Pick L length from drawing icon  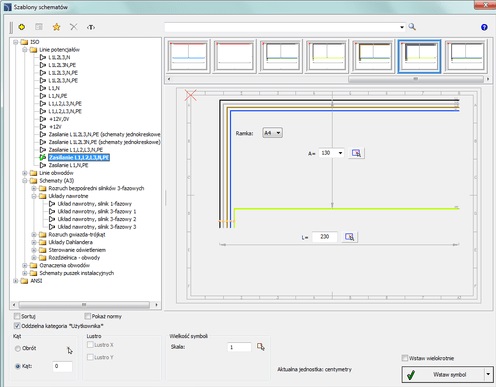tap(349, 237)
